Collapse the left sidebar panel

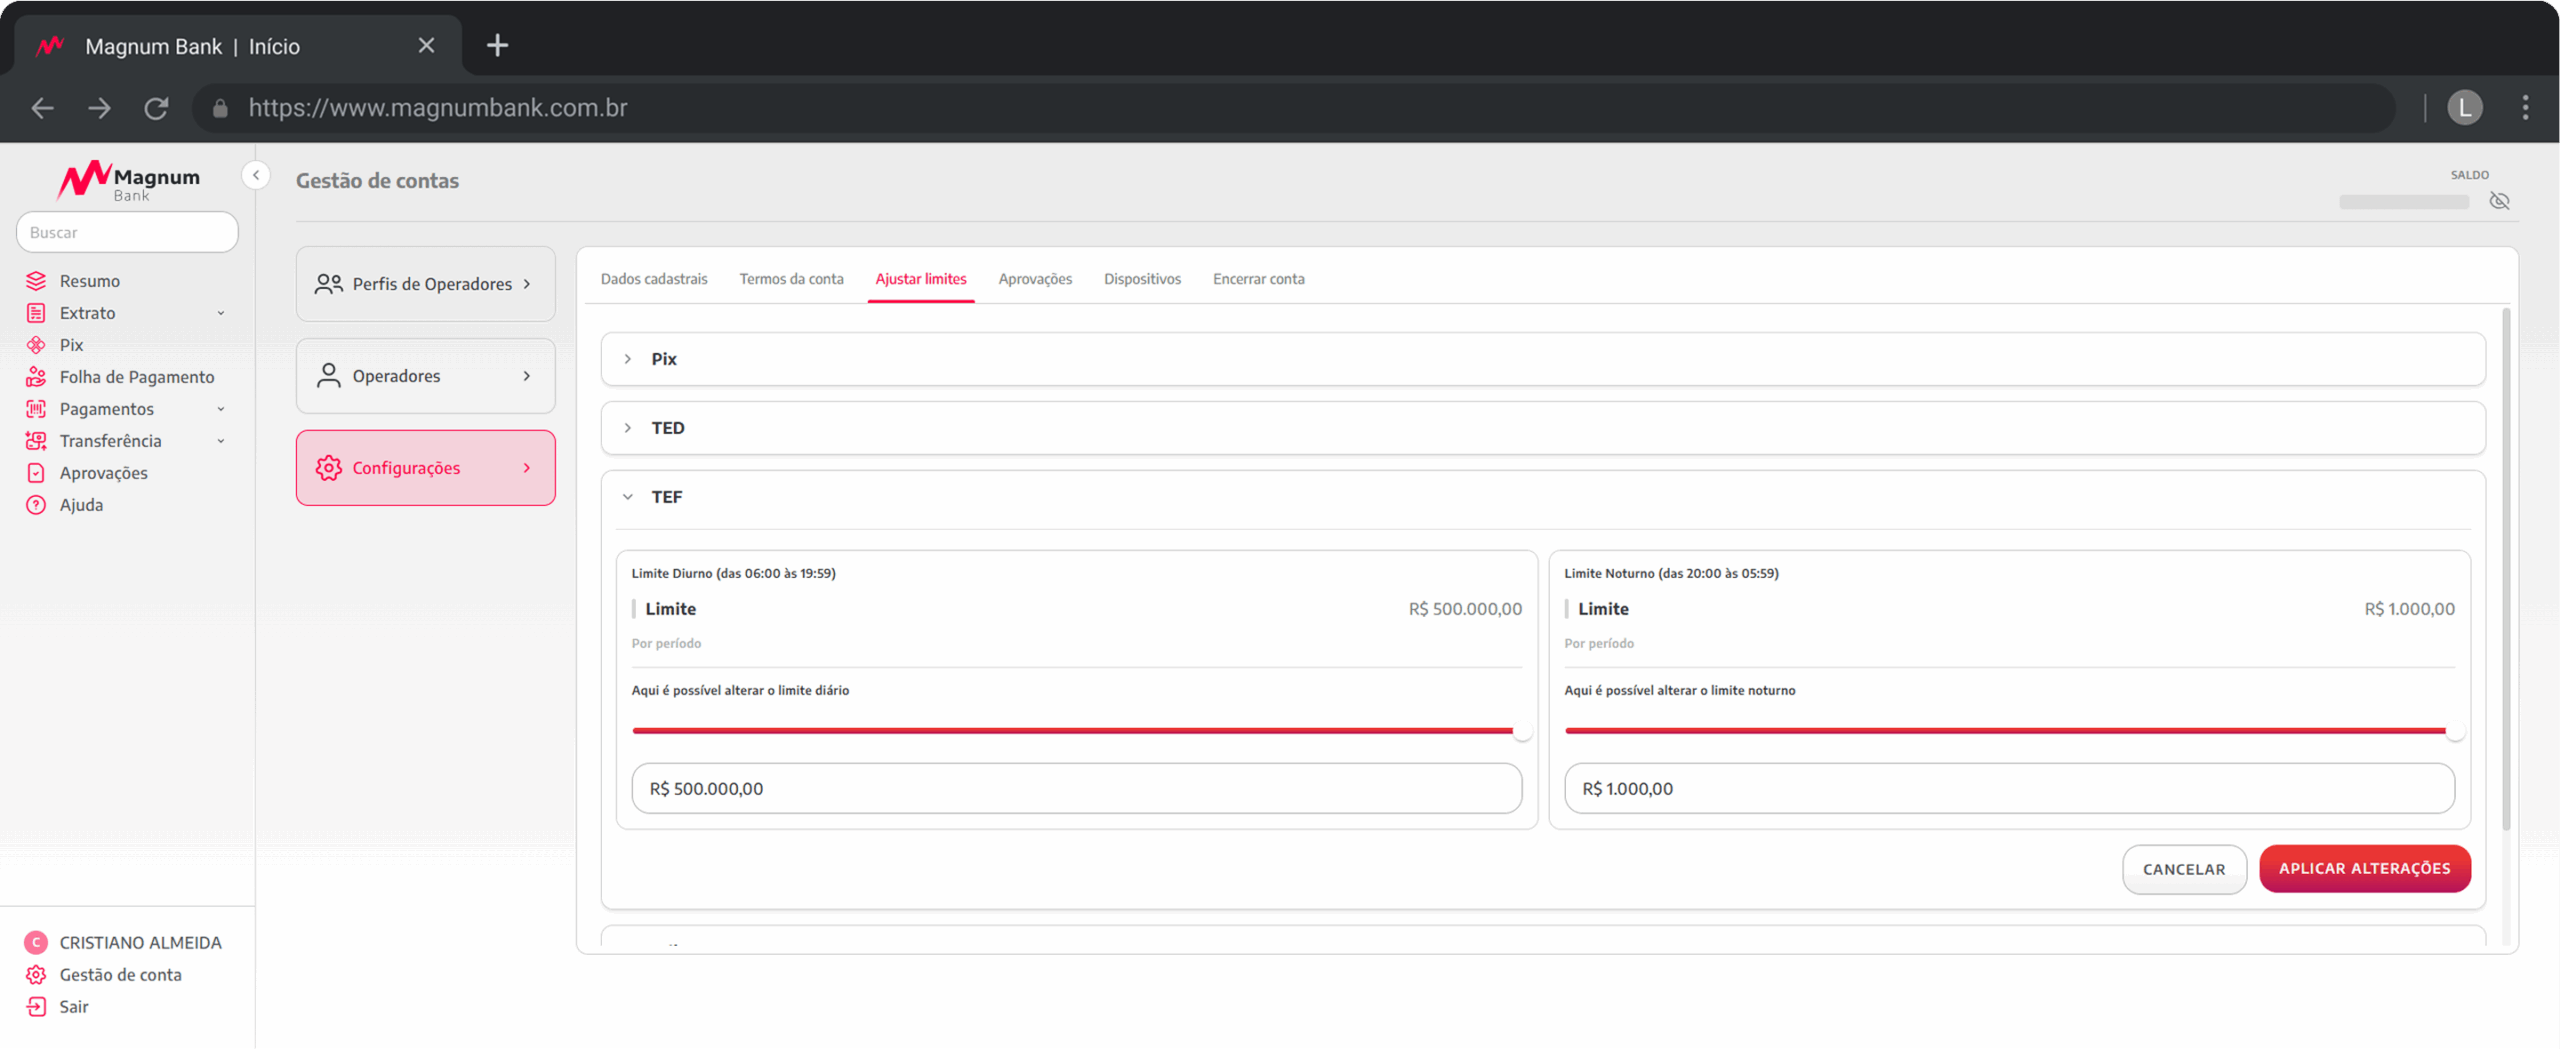[x=256, y=176]
